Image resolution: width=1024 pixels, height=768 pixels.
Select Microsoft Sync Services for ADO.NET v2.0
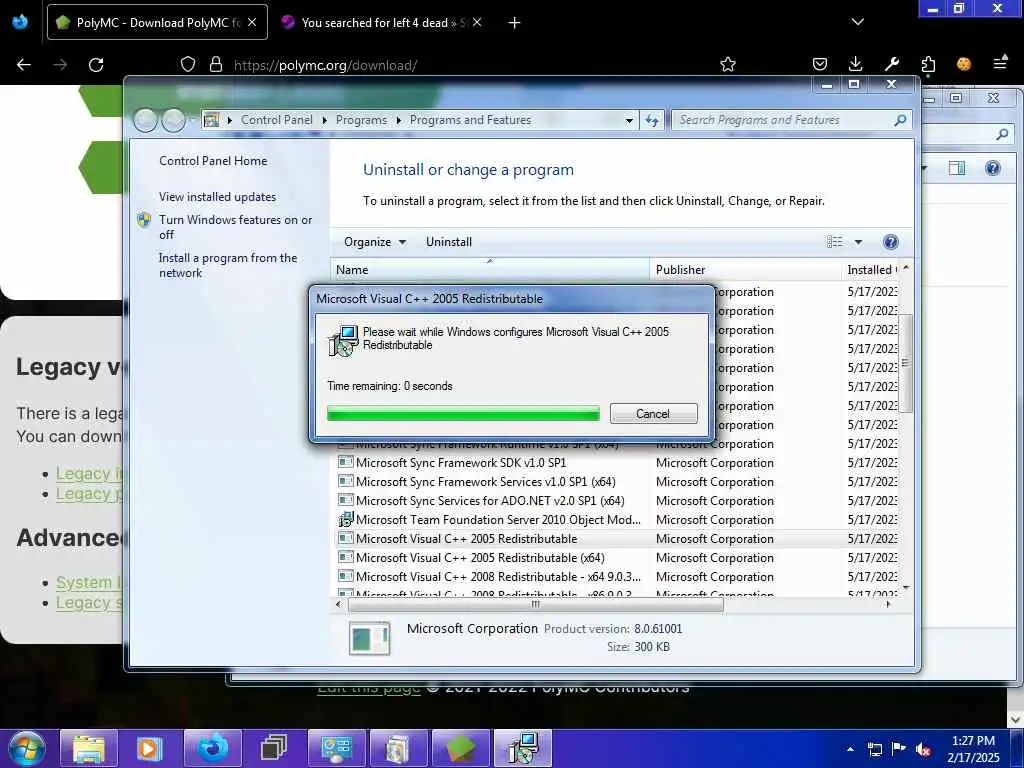tap(490, 500)
